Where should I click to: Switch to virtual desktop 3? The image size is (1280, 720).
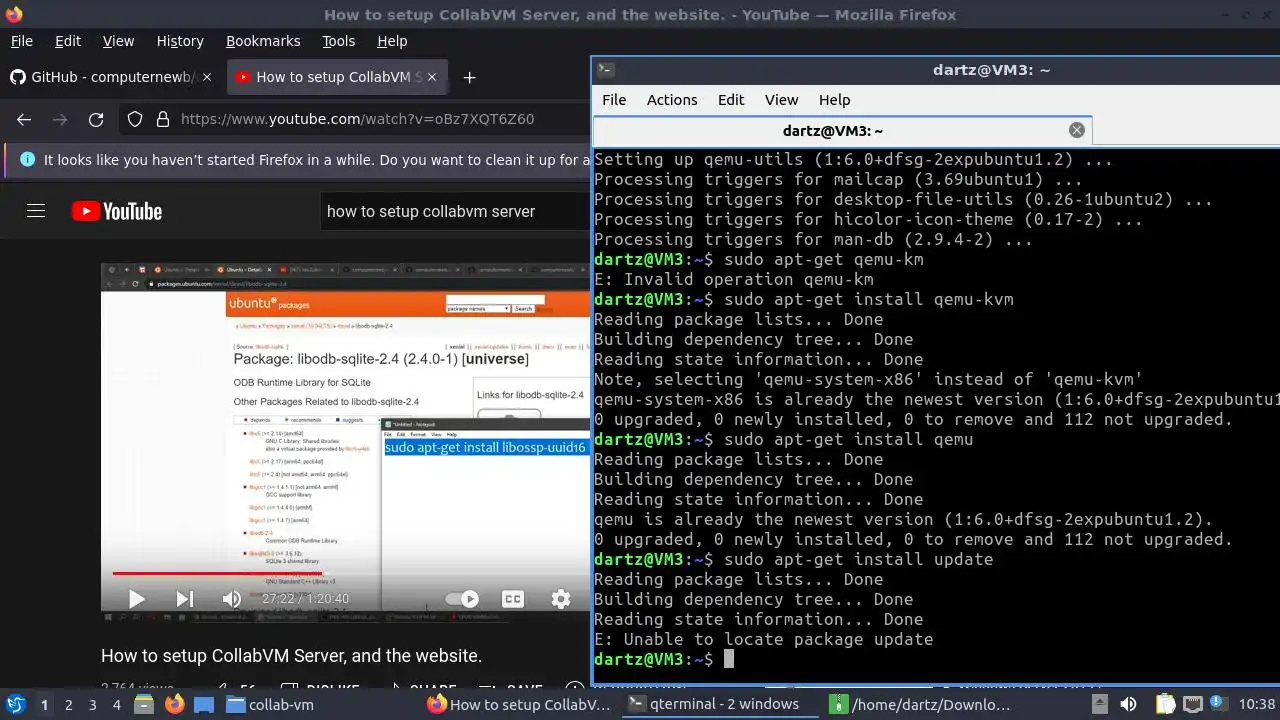coord(93,704)
